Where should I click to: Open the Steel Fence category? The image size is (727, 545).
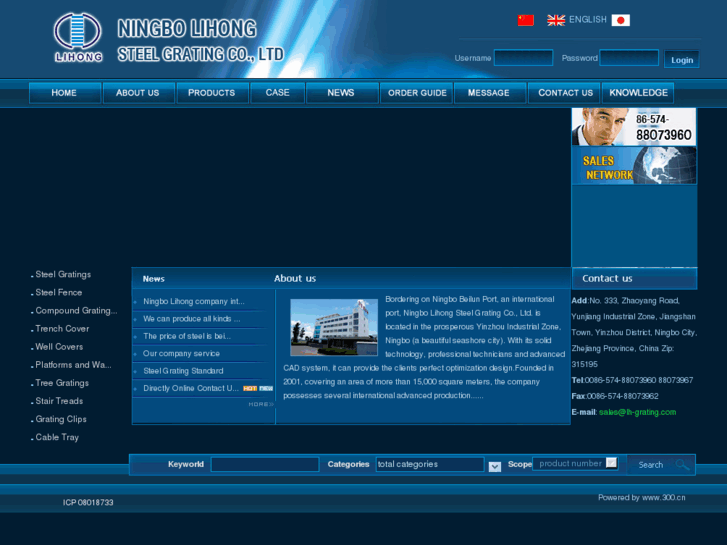click(59, 293)
